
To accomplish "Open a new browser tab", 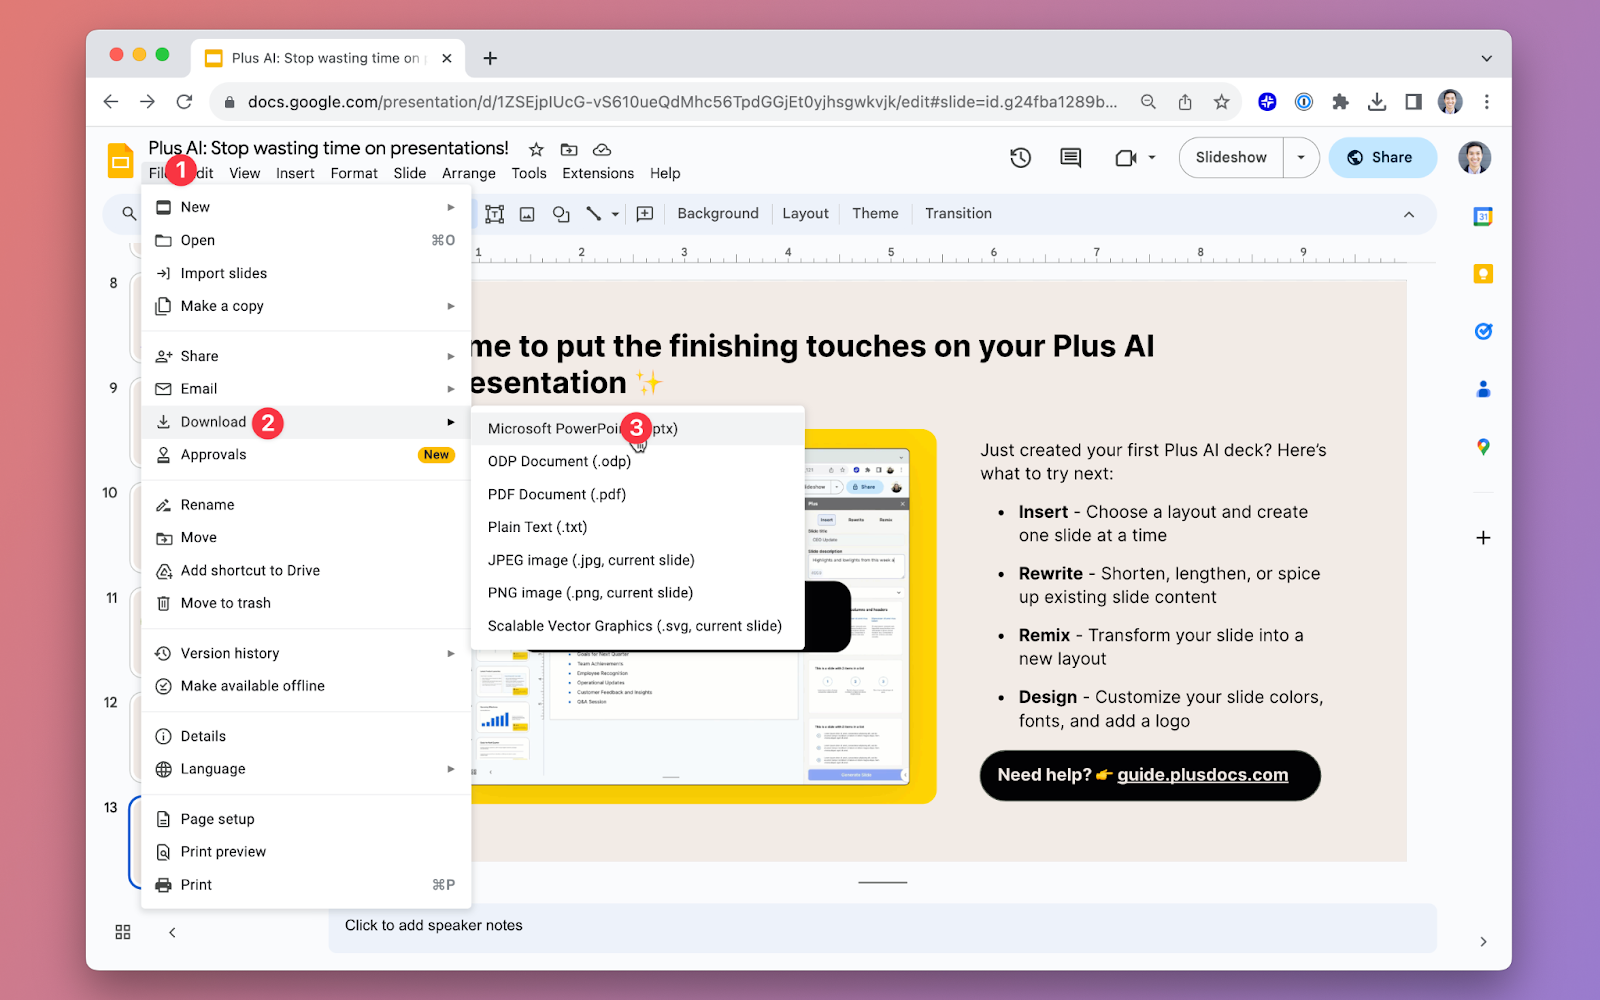I will (x=490, y=58).
